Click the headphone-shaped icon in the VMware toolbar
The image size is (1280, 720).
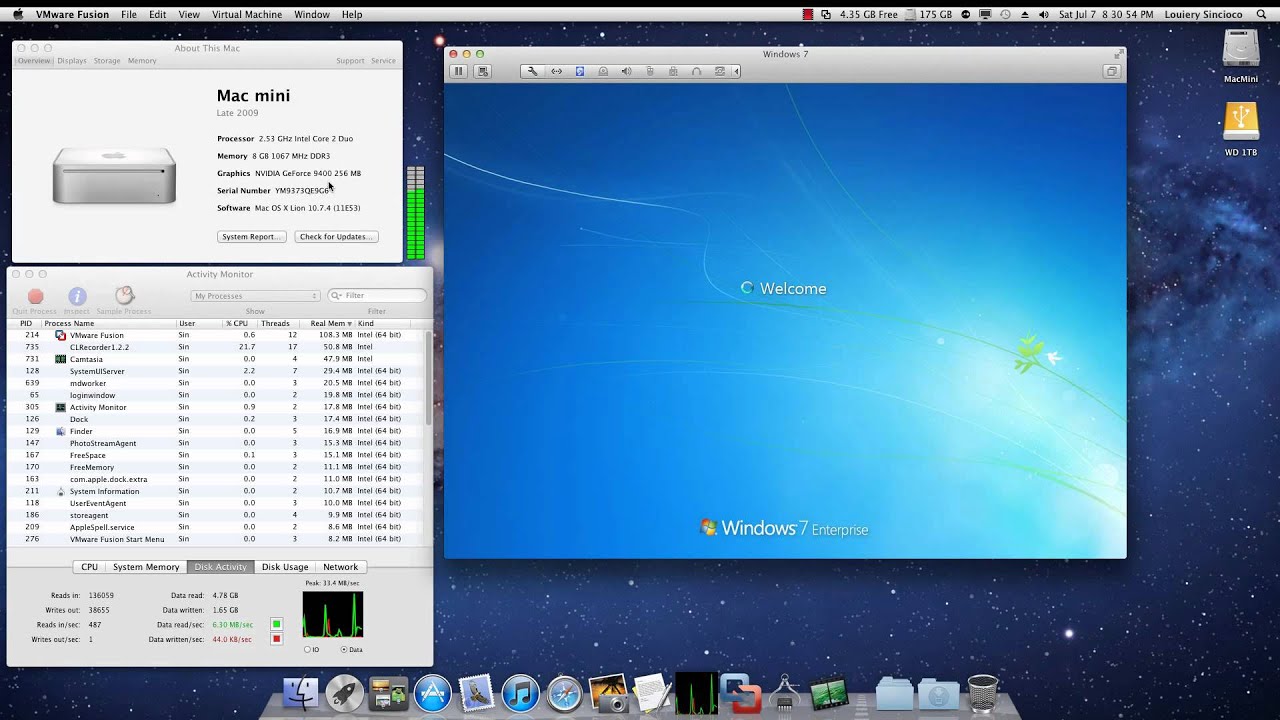tap(696, 71)
